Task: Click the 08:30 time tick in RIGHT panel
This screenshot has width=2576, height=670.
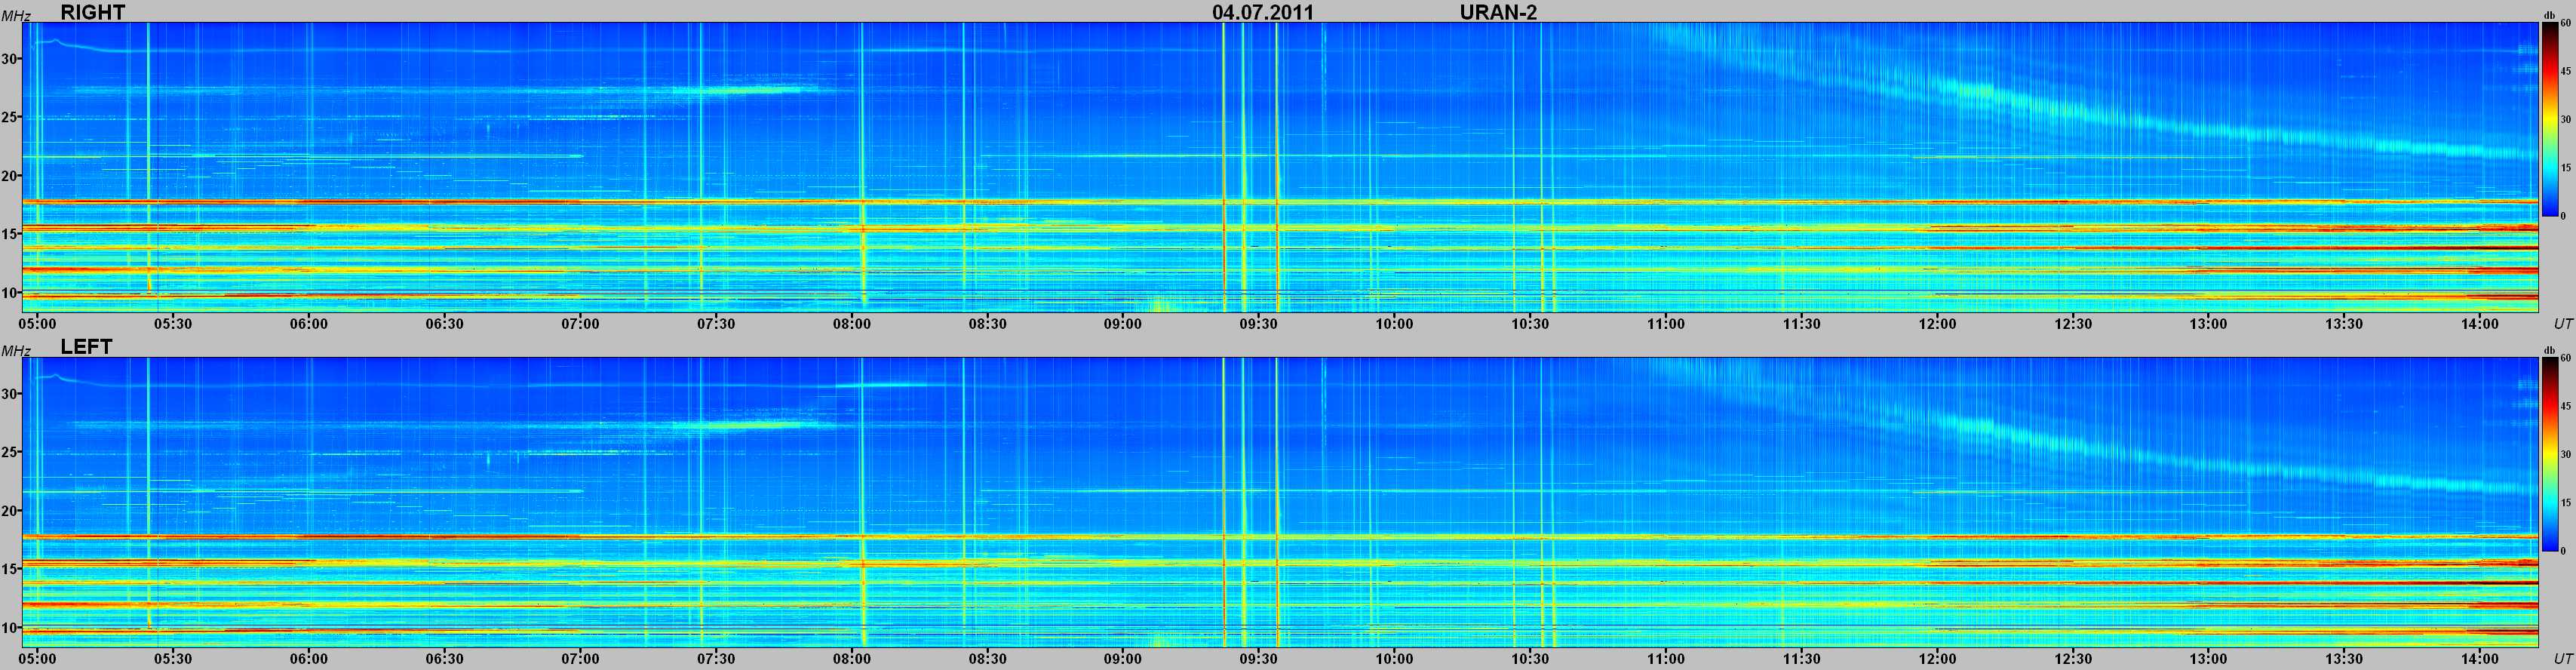Action: coord(988,324)
